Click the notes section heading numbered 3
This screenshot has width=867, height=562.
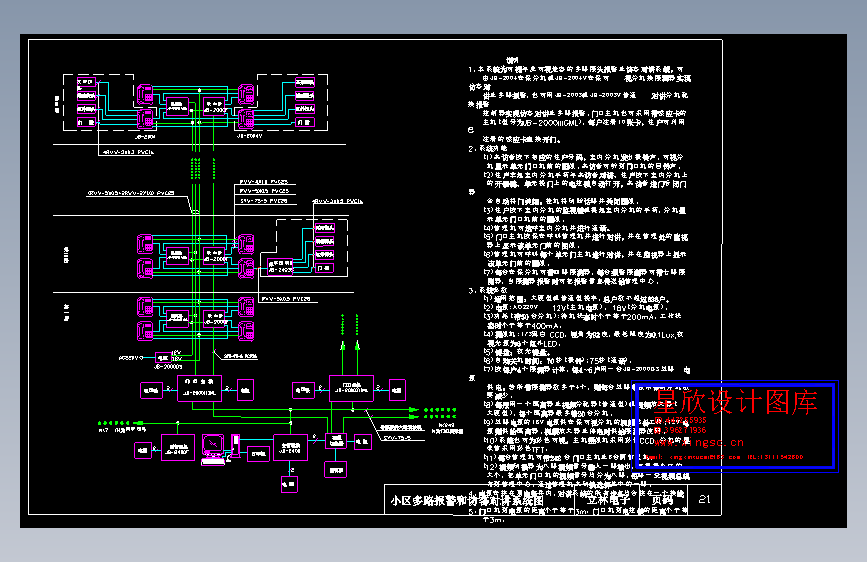coord(488,290)
